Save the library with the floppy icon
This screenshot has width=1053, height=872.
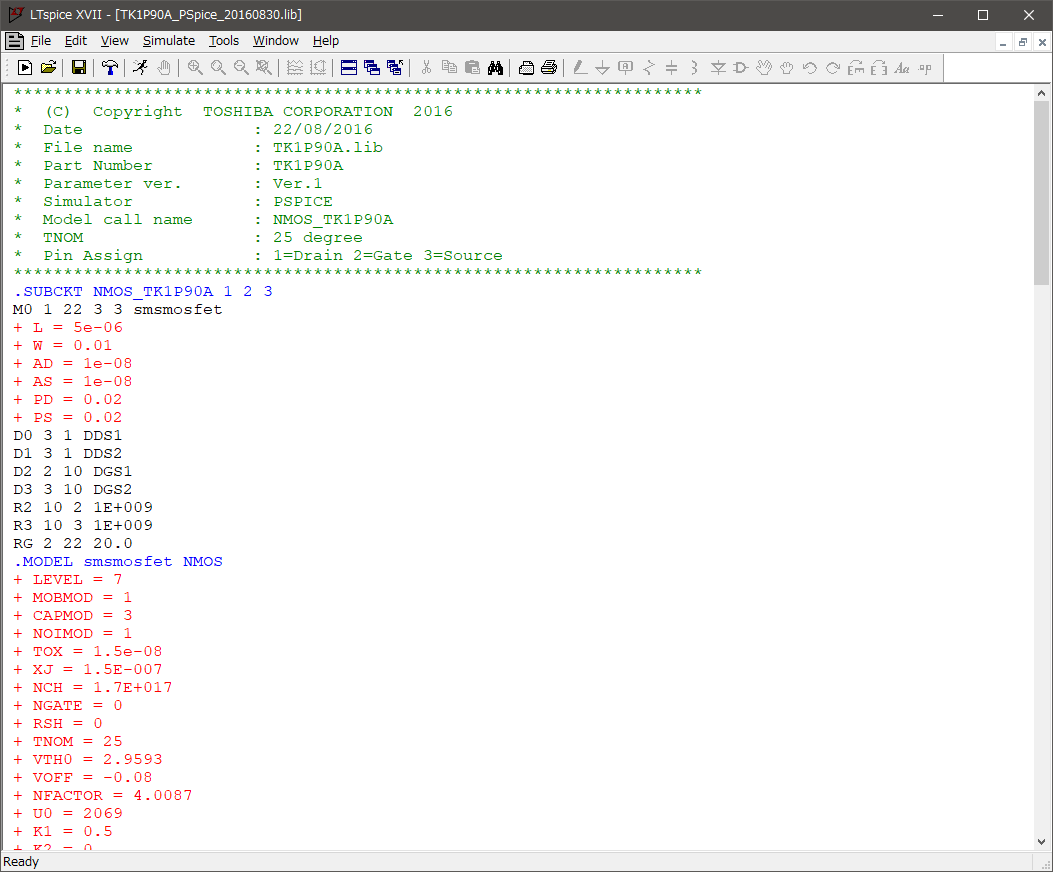[79, 67]
